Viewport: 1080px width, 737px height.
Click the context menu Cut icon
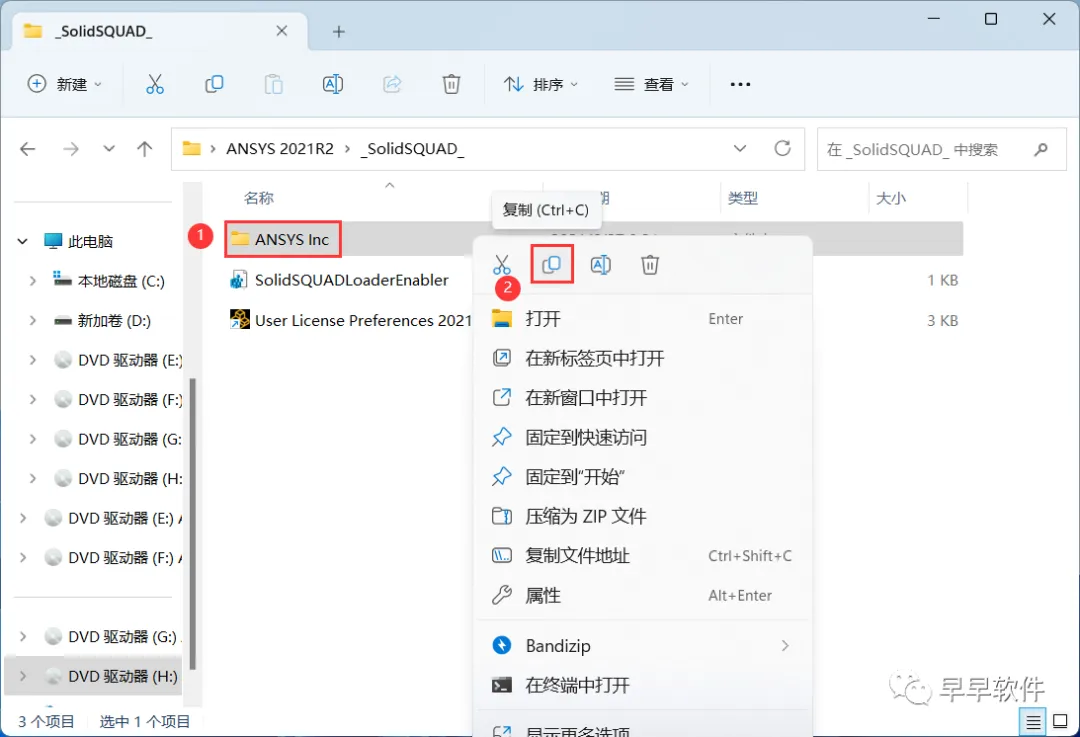click(x=502, y=264)
